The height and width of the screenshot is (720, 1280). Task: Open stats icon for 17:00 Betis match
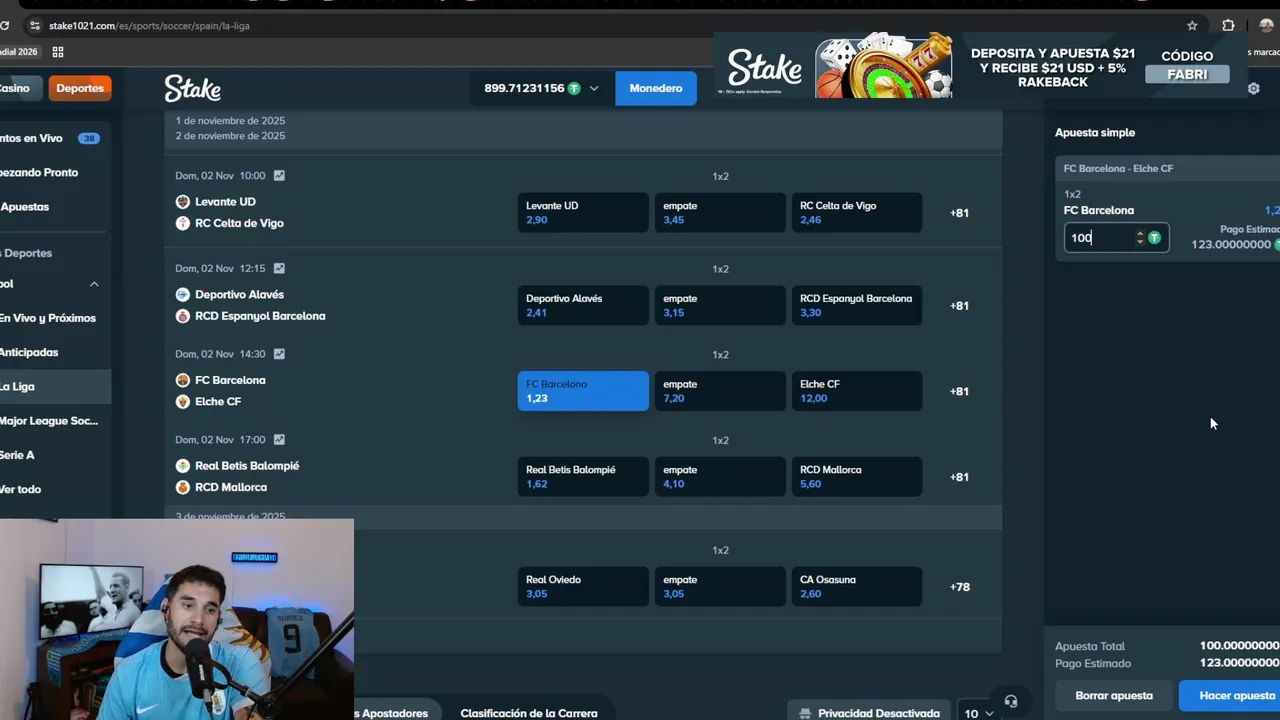tap(279, 439)
